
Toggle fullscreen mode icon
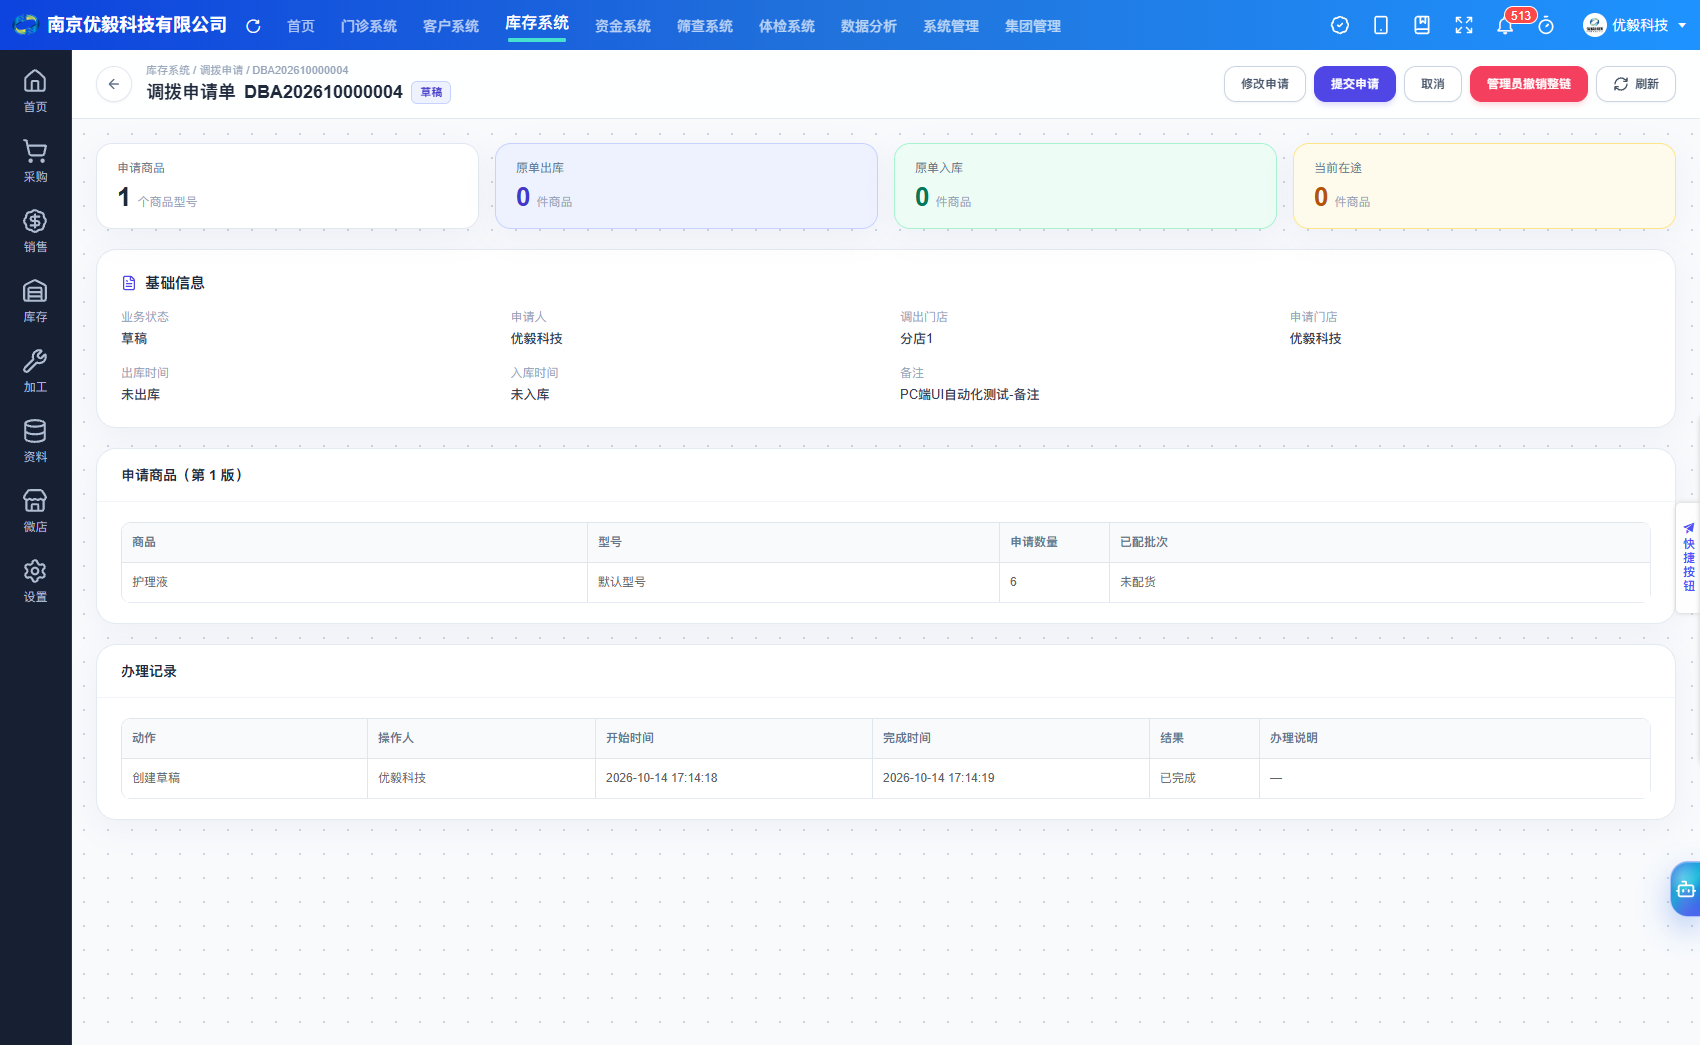[x=1464, y=25]
